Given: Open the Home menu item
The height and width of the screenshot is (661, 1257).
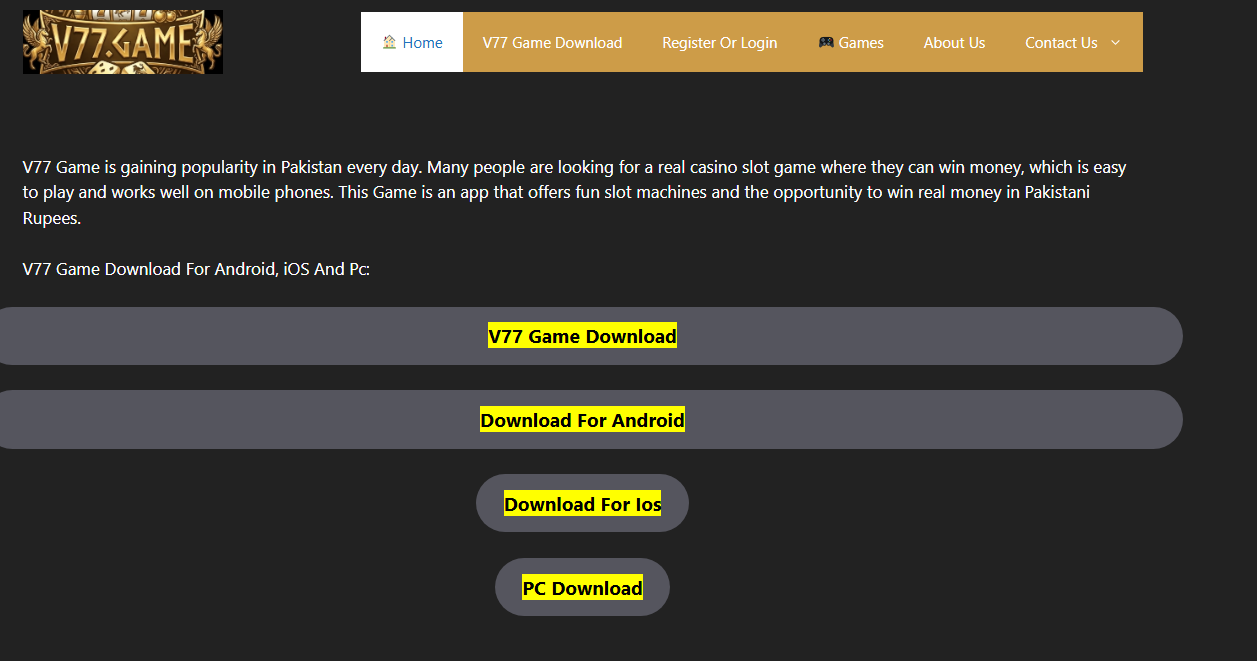Looking at the screenshot, I should point(412,42).
